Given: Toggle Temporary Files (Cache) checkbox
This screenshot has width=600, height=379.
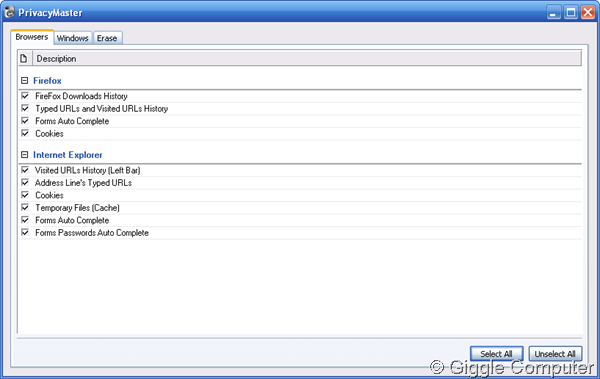Looking at the screenshot, I should pyautogui.click(x=25, y=207).
